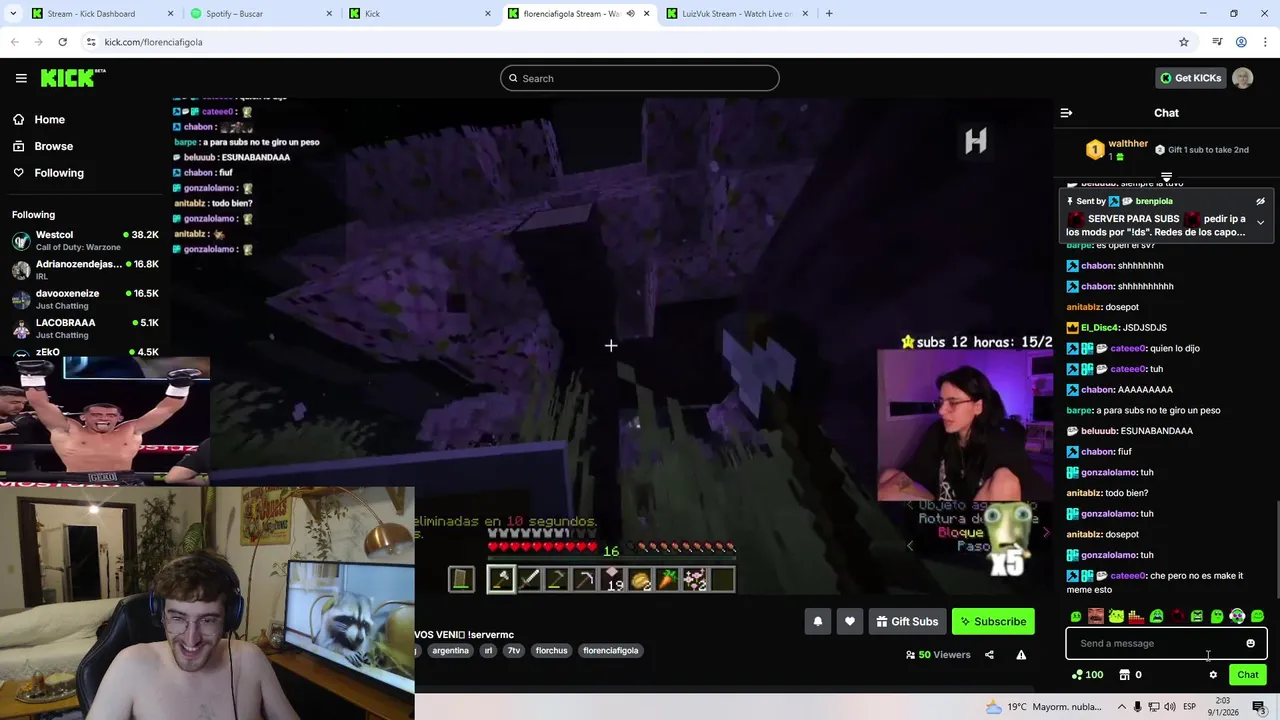Open the Kick user avatar menu
This screenshot has height=720, width=1280.
tap(1242, 78)
